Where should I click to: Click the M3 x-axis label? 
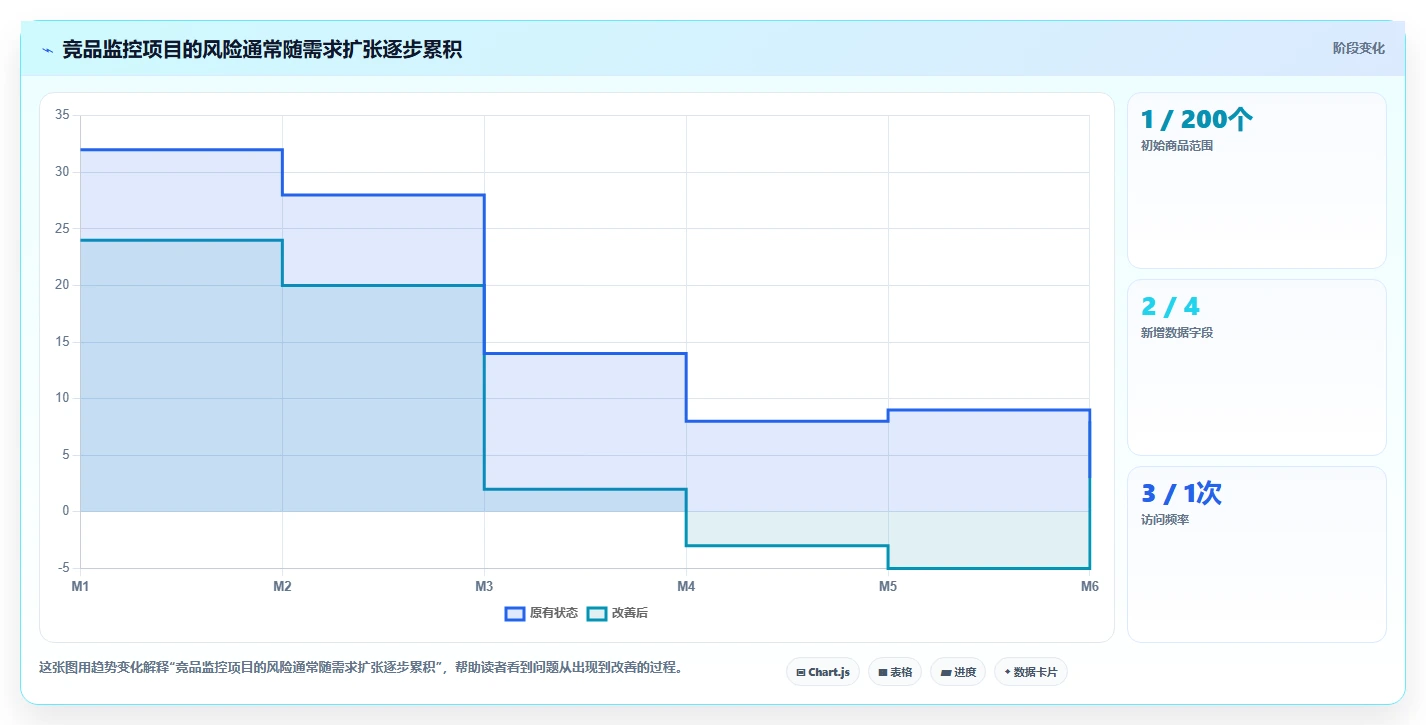[484, 586]
